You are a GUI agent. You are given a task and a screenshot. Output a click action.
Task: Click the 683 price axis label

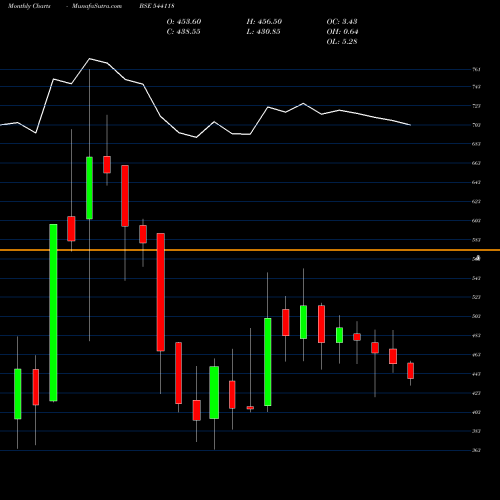pos(476,144)
